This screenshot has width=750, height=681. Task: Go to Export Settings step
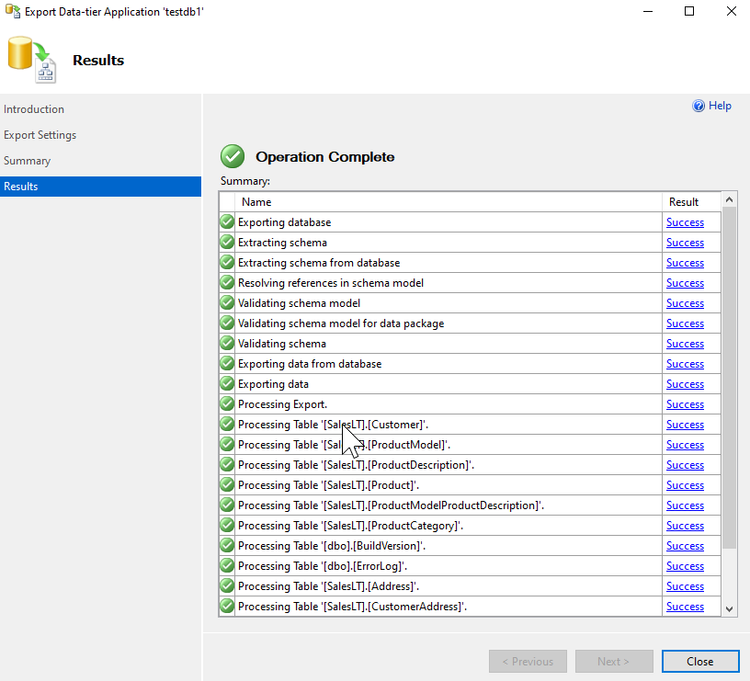click(40, 135)
